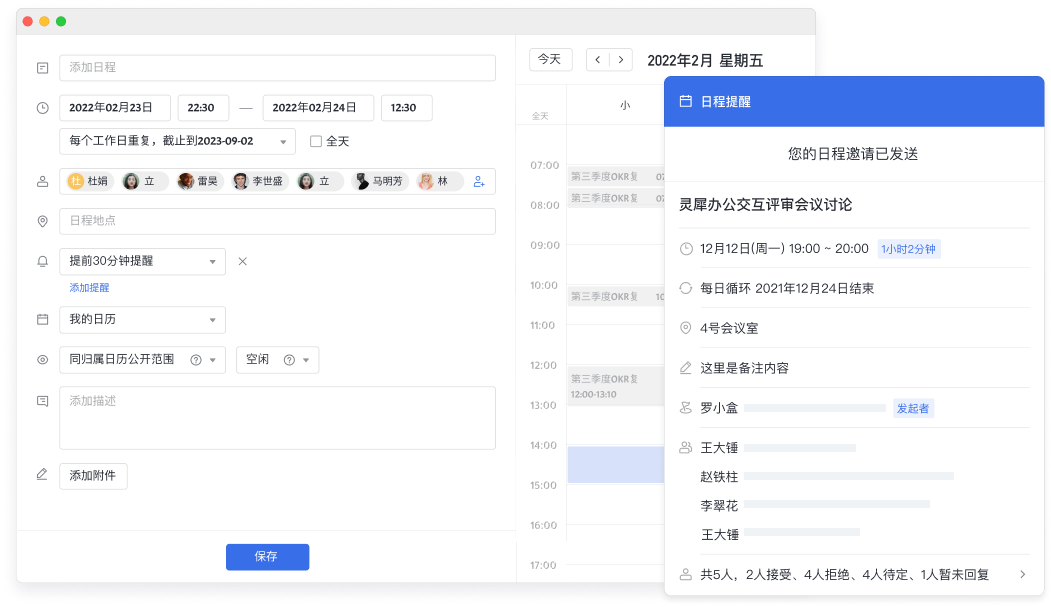Remove the 30-minute reminder with X icon
Viewport: 1051px width, 607px height.
(x=242, y=262)
